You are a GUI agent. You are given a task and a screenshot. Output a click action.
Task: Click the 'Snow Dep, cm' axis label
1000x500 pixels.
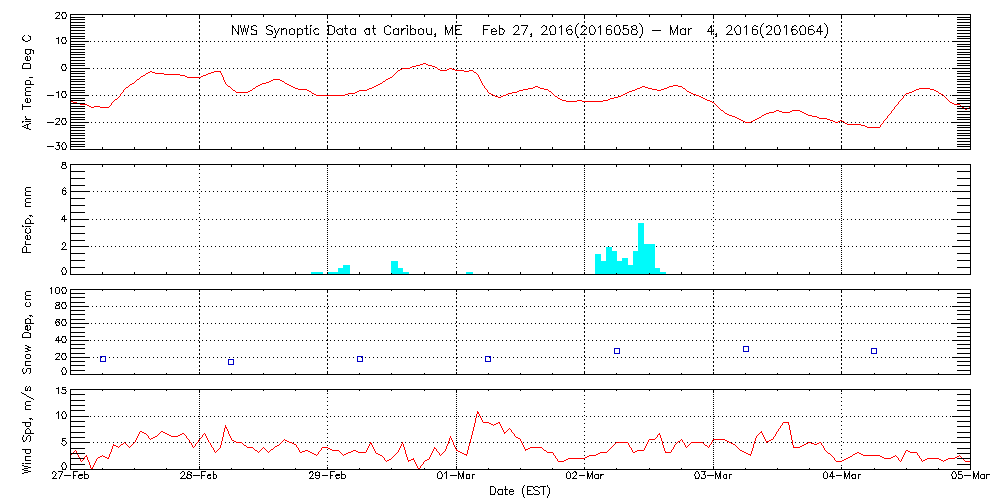pyautogui.click(x=27, y=332)
